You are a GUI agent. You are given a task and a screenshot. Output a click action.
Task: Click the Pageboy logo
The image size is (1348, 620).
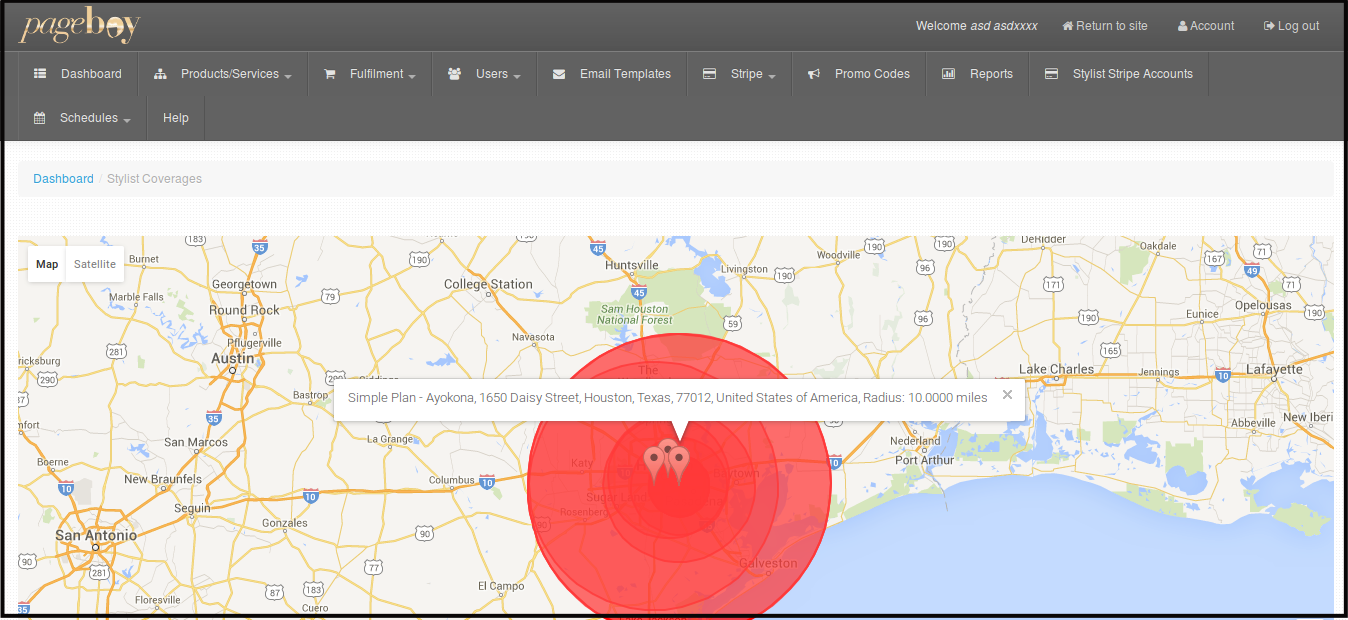(x=79, y=26)
